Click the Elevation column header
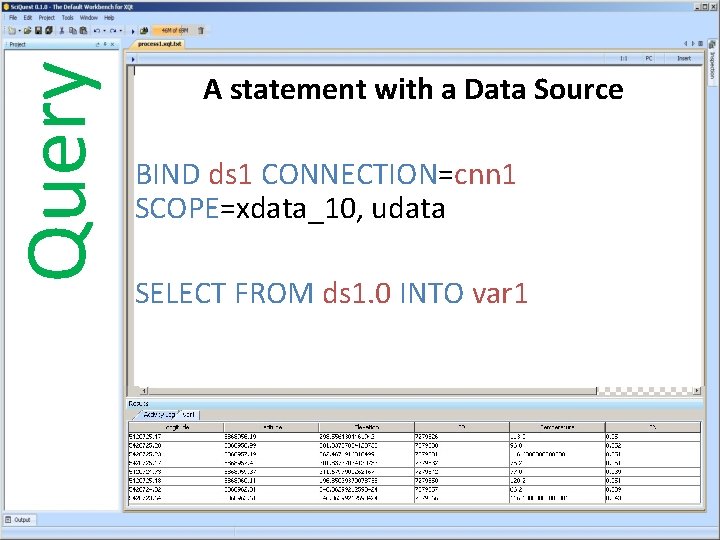 click(x=366, y=427)
